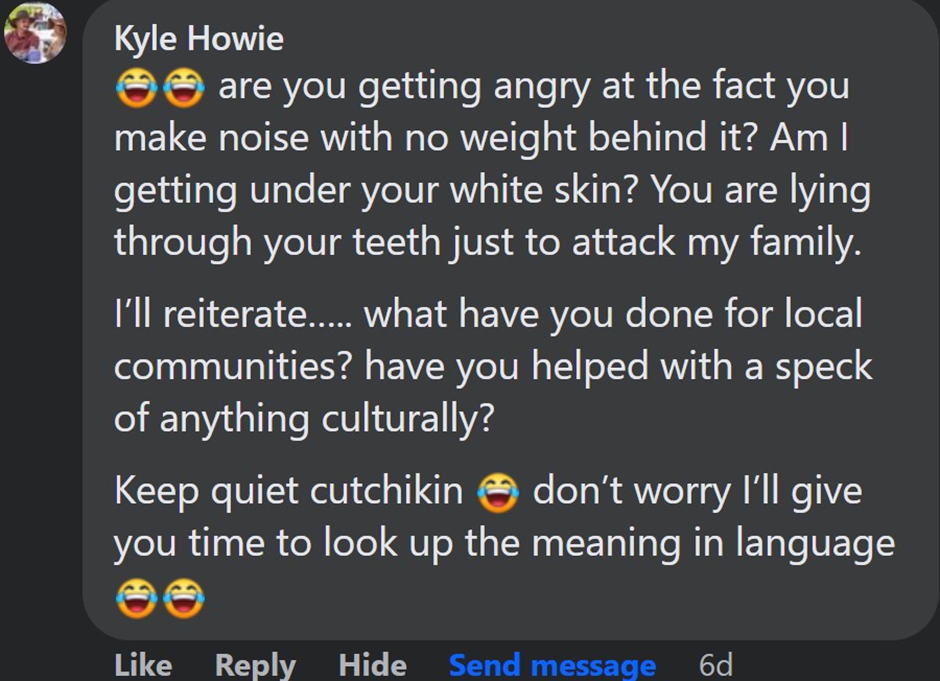Click the second laughing emoji on the last line
The width and height of the screenshot is (940, 681).
click(182, 597)
